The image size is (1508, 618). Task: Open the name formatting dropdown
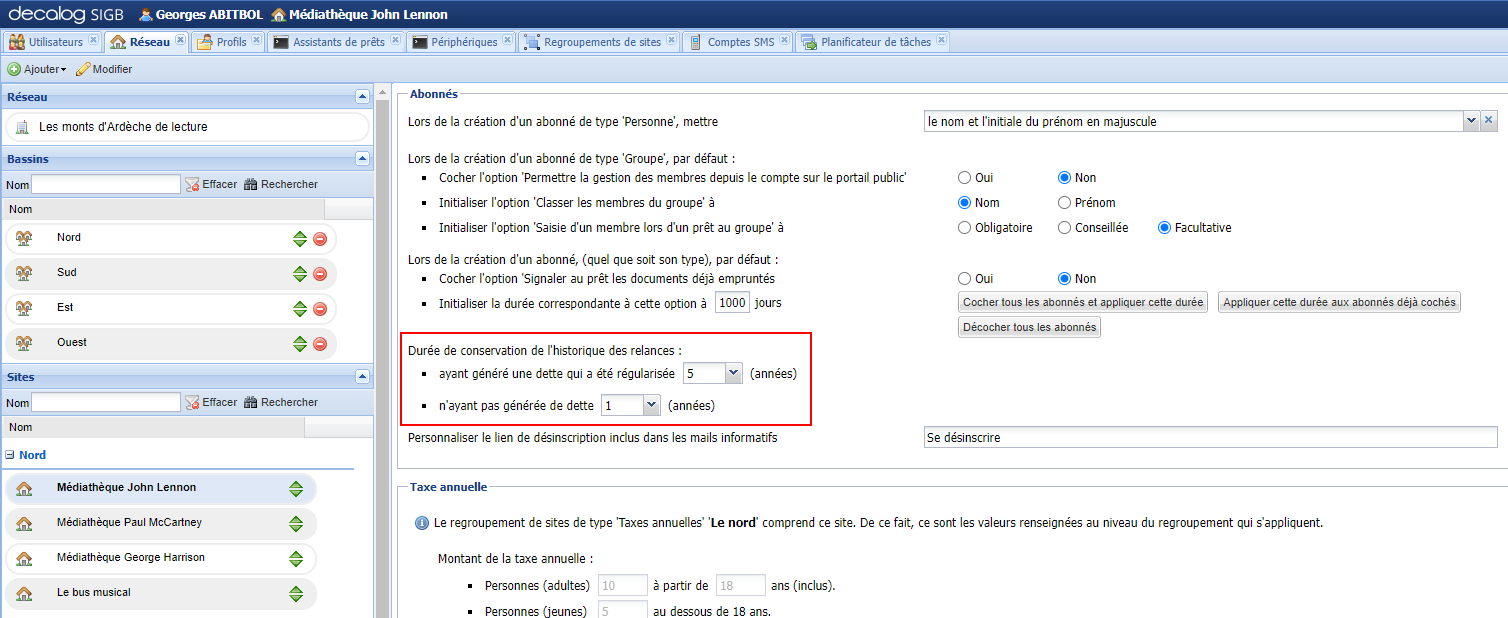pyautogui.click(x=1471, y=120)
